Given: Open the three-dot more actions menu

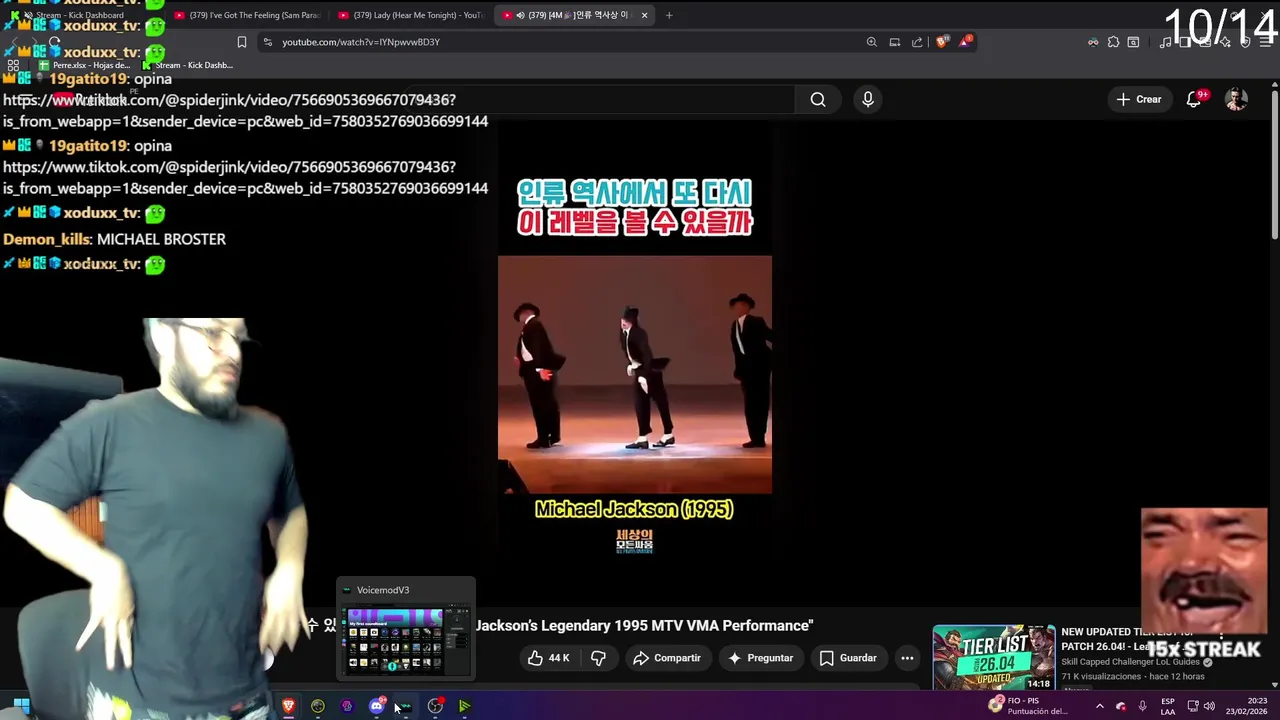Looking at the screenshot, I should (907, 658).
